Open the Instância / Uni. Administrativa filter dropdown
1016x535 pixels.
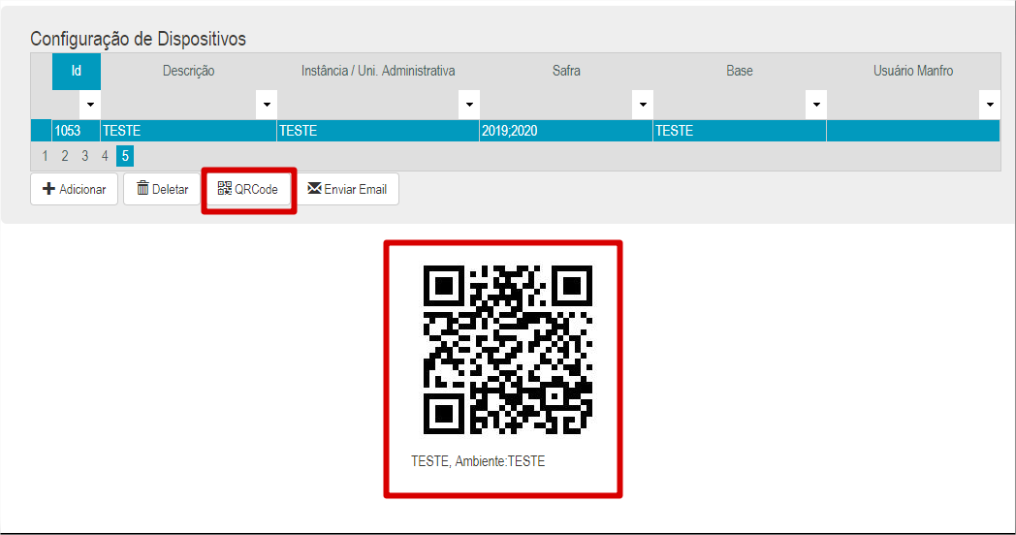(x=469, y=104)
